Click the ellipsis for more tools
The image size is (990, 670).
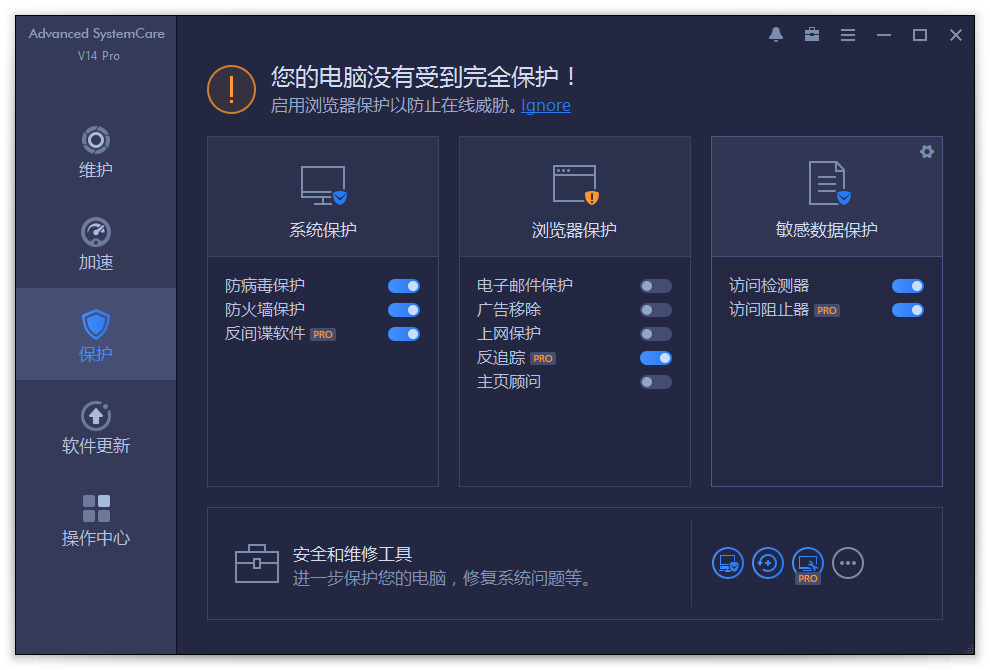click(847, 563)
